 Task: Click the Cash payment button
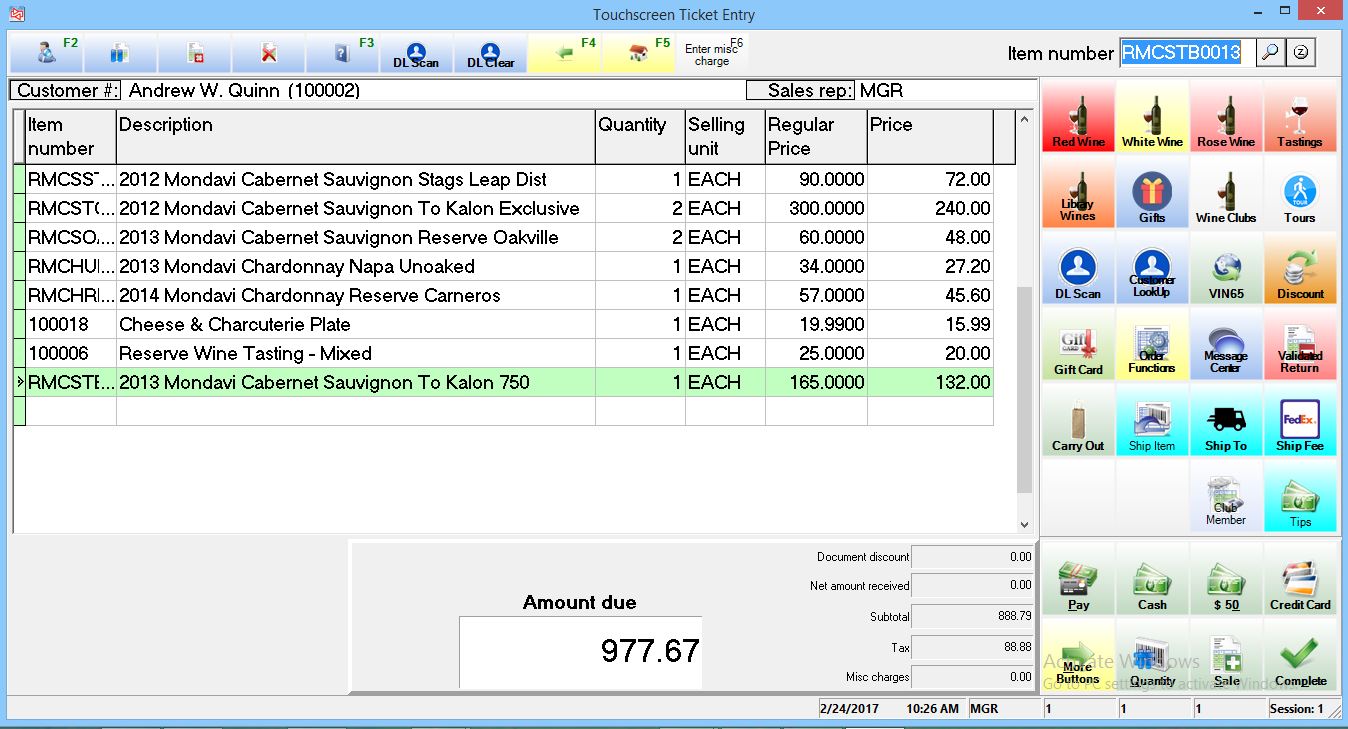(1152, 582)
